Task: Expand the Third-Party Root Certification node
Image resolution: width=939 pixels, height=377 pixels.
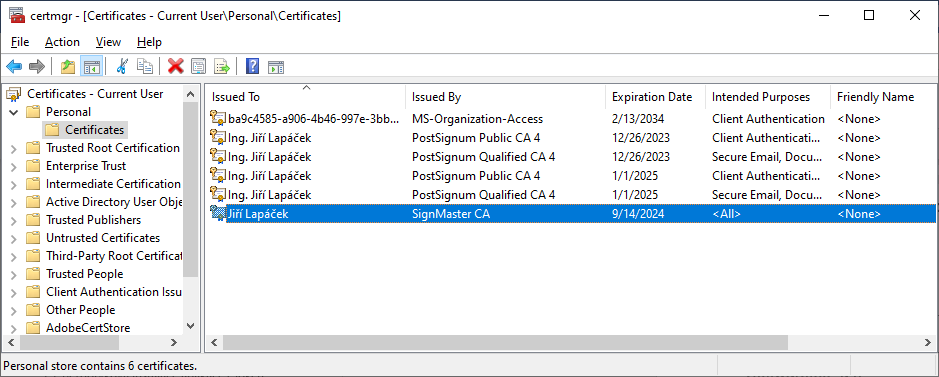Action: point(14,256)
